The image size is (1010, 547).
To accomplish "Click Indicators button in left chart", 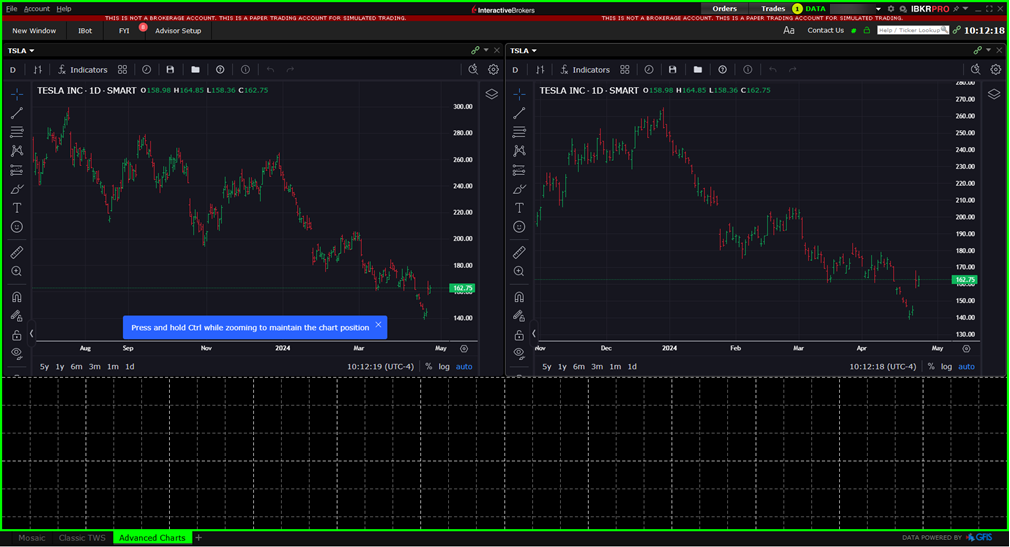I will coord(82,70).
